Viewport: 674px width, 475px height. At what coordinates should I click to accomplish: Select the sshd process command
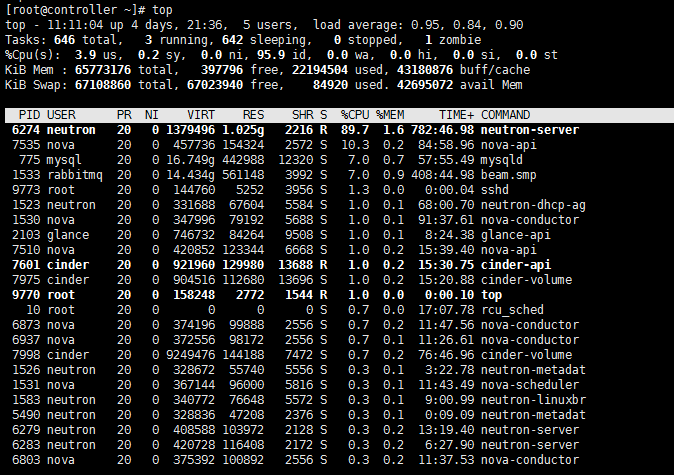pos(495,189)
